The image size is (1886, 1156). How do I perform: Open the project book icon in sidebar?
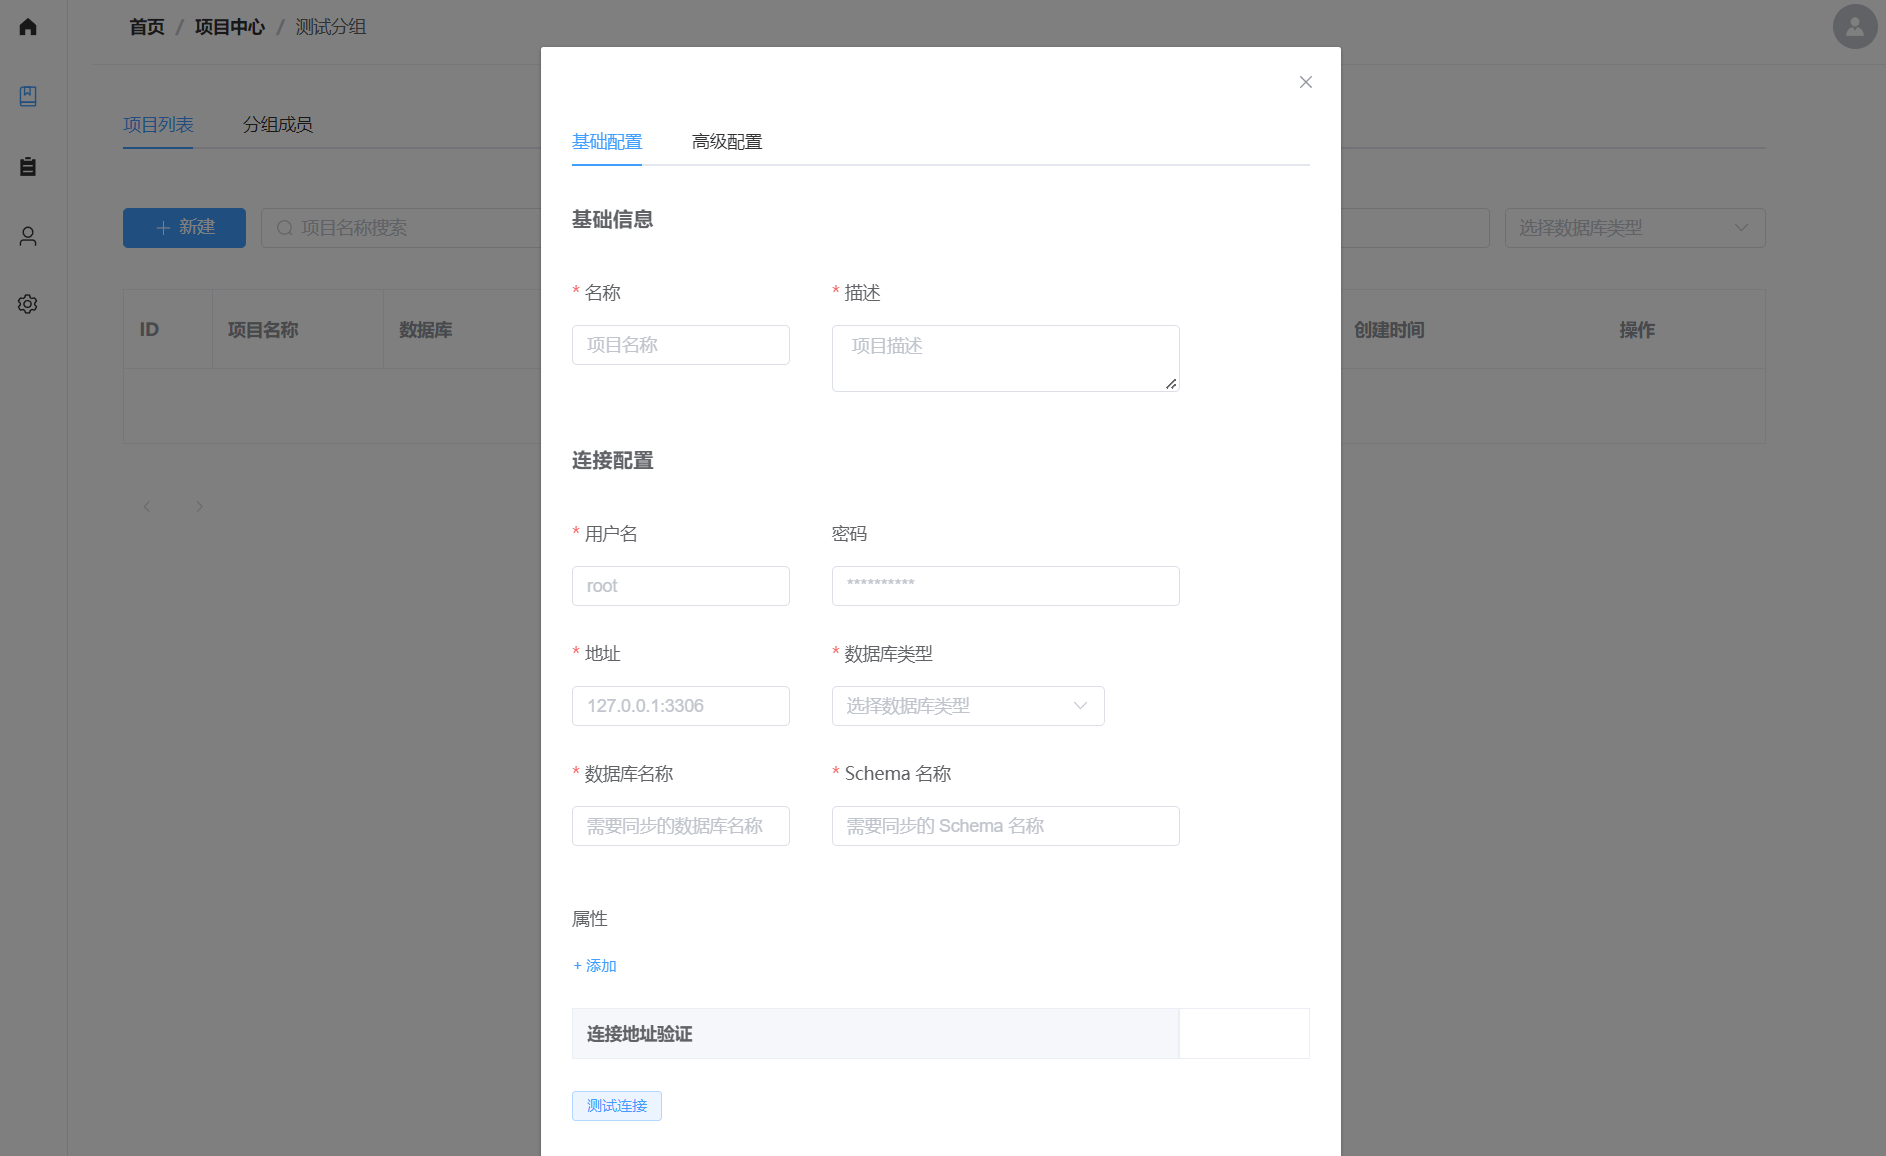click(28, 96)
